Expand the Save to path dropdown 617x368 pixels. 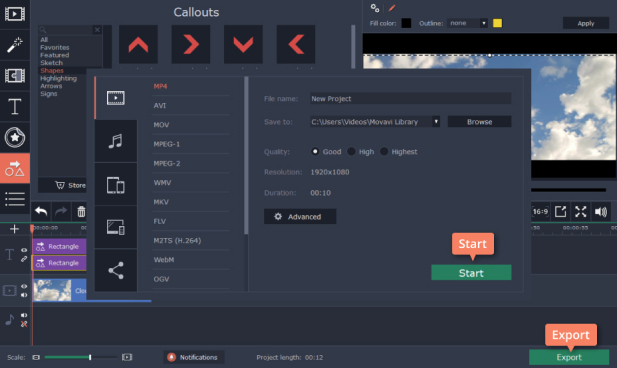click(436, 122)
